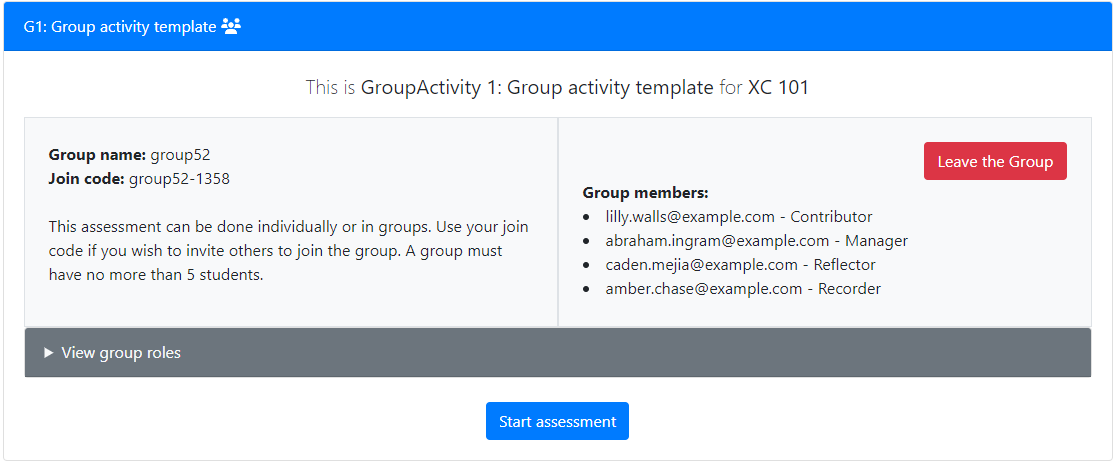This screenshot has width=1114, height=462.
Task: Click the GroupActivity 1 title text
Action: 536,88
